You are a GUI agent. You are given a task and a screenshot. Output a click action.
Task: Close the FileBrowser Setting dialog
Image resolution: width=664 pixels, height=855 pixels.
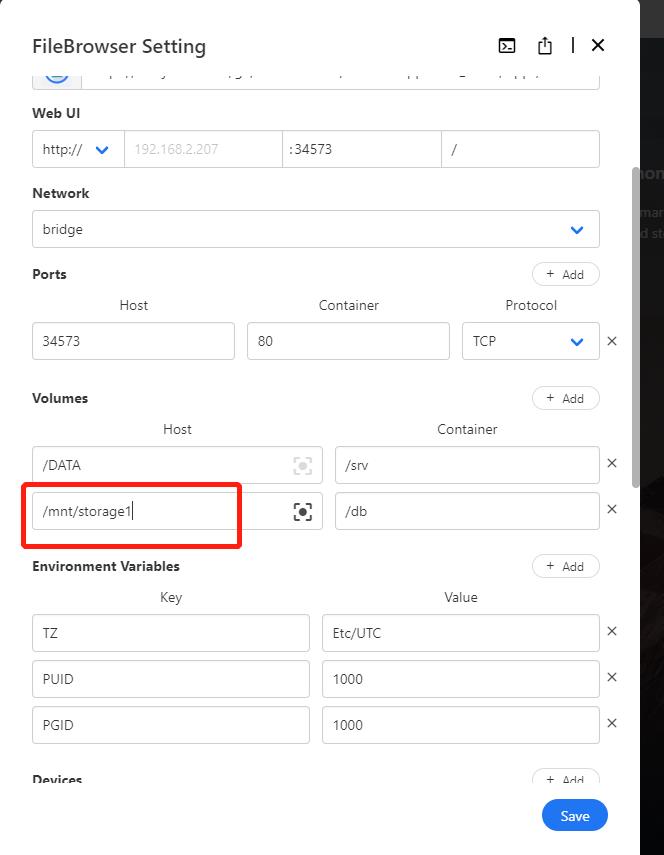(598, 45)
